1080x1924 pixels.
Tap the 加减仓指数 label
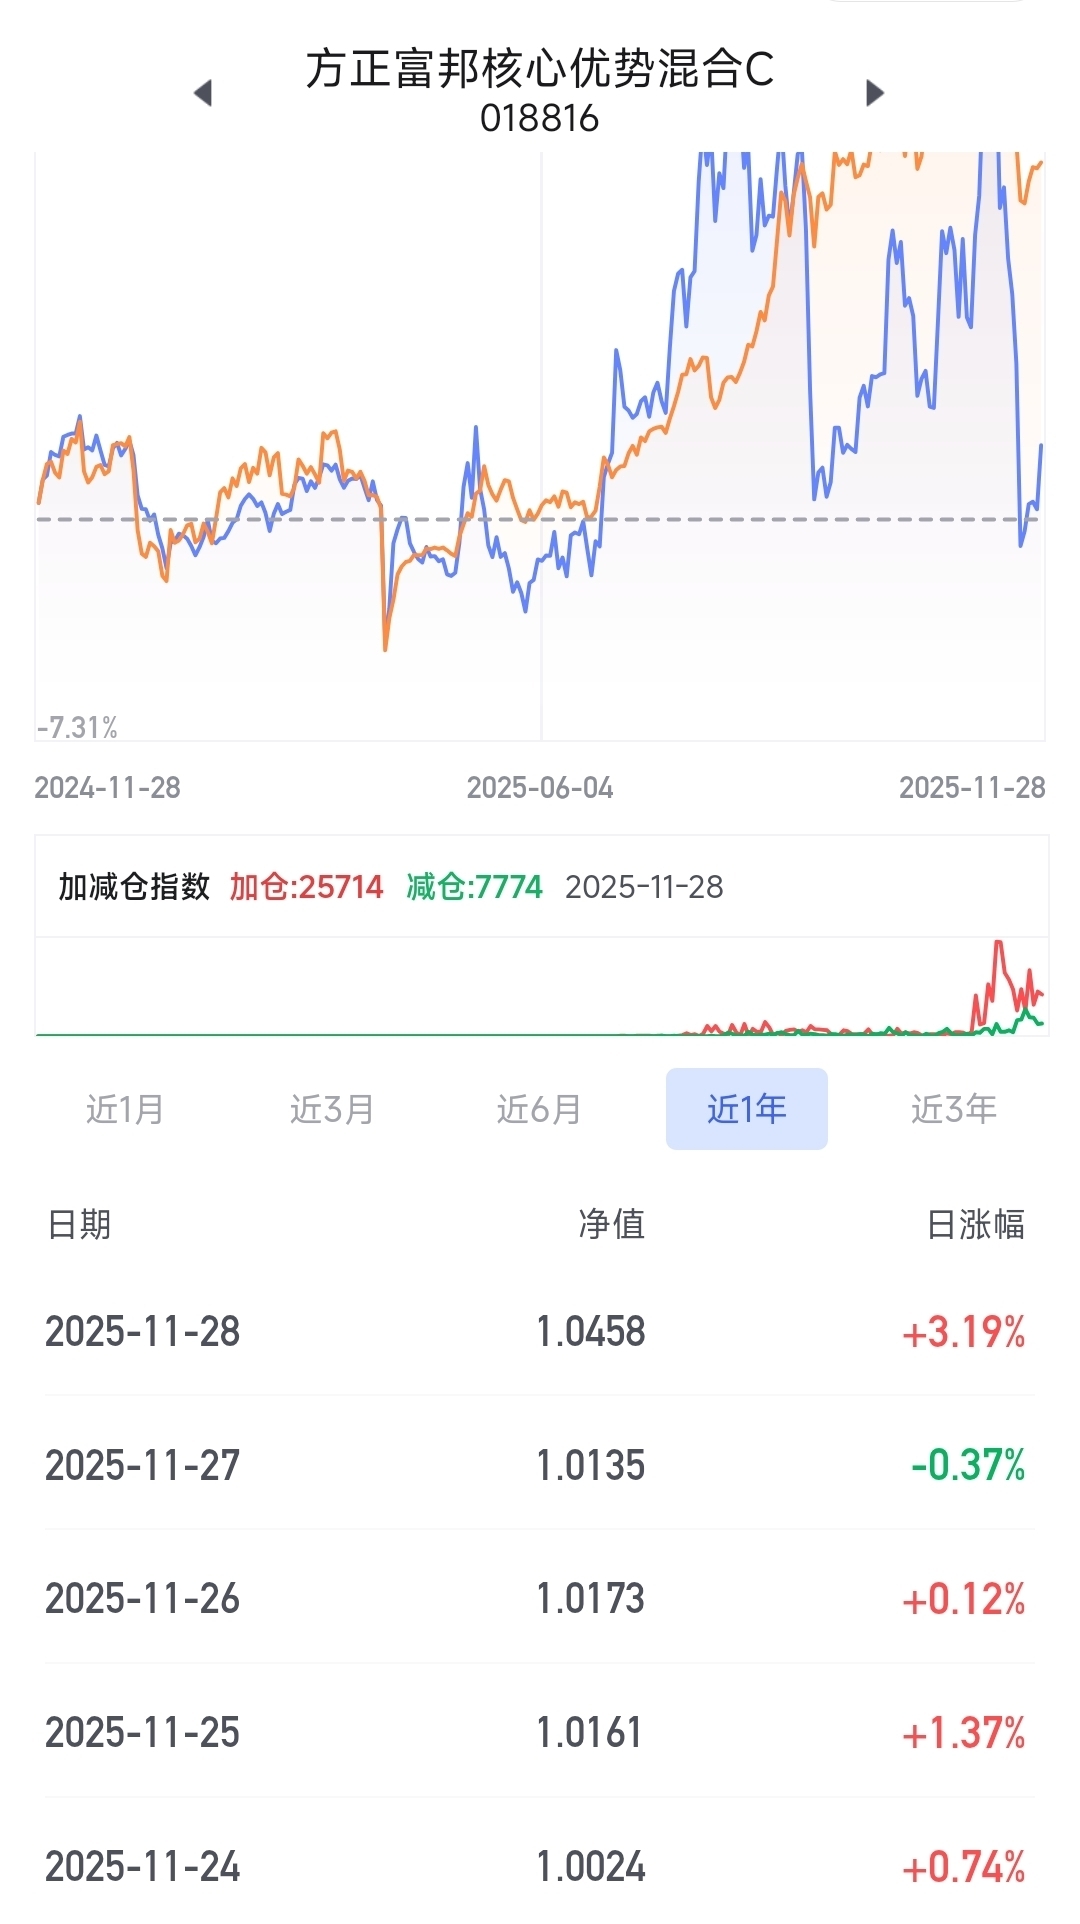tap(134, 887)
